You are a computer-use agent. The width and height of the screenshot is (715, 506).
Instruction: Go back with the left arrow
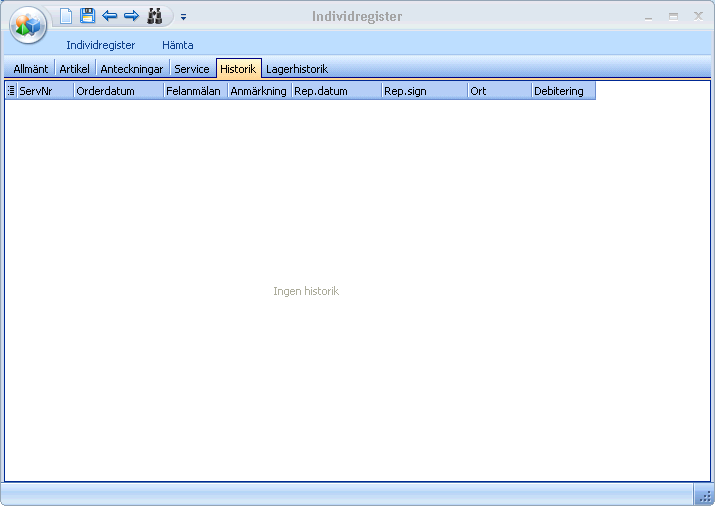(110, 16)
